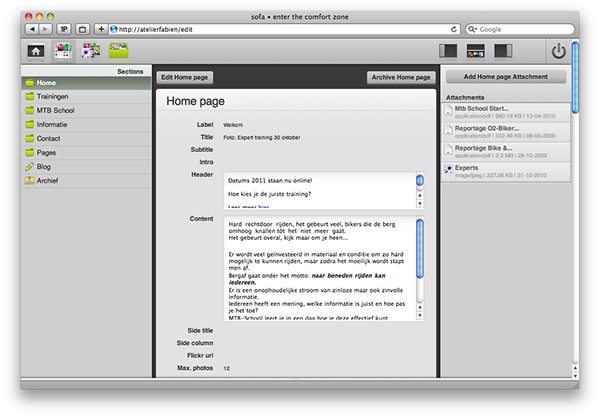The height and width of the screenshot is (416, 600).
Task: Open Trainingen section
Action: coord(86,96)
